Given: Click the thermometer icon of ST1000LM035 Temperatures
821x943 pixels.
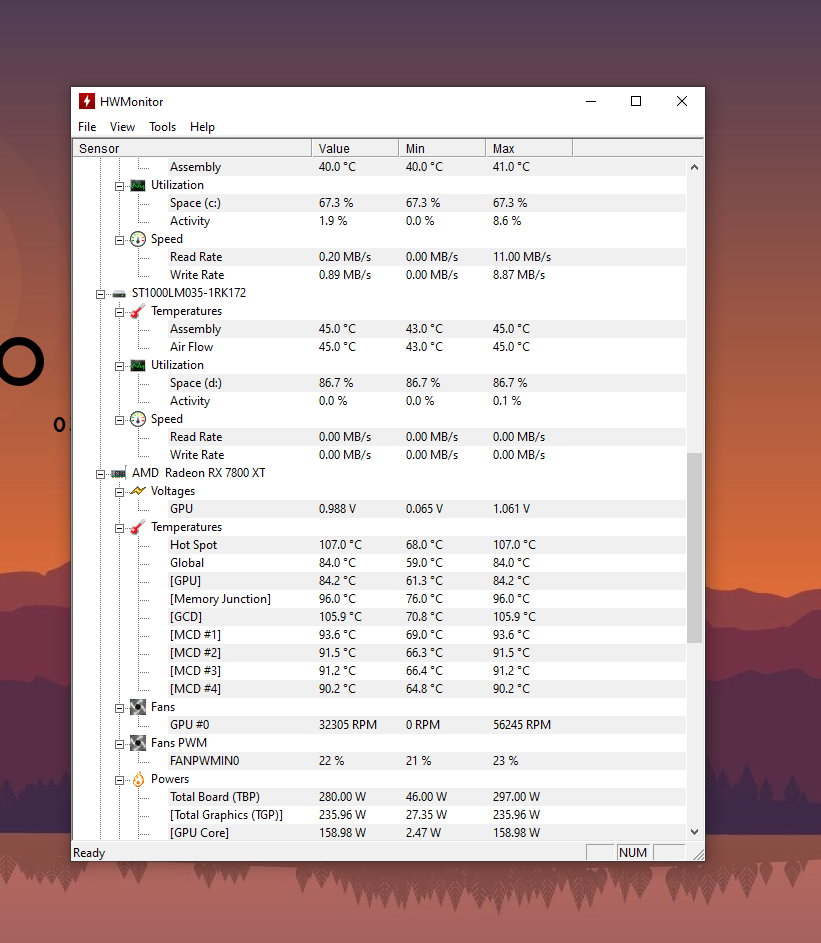Looking at the screenshot, I should tap(138, 311).
